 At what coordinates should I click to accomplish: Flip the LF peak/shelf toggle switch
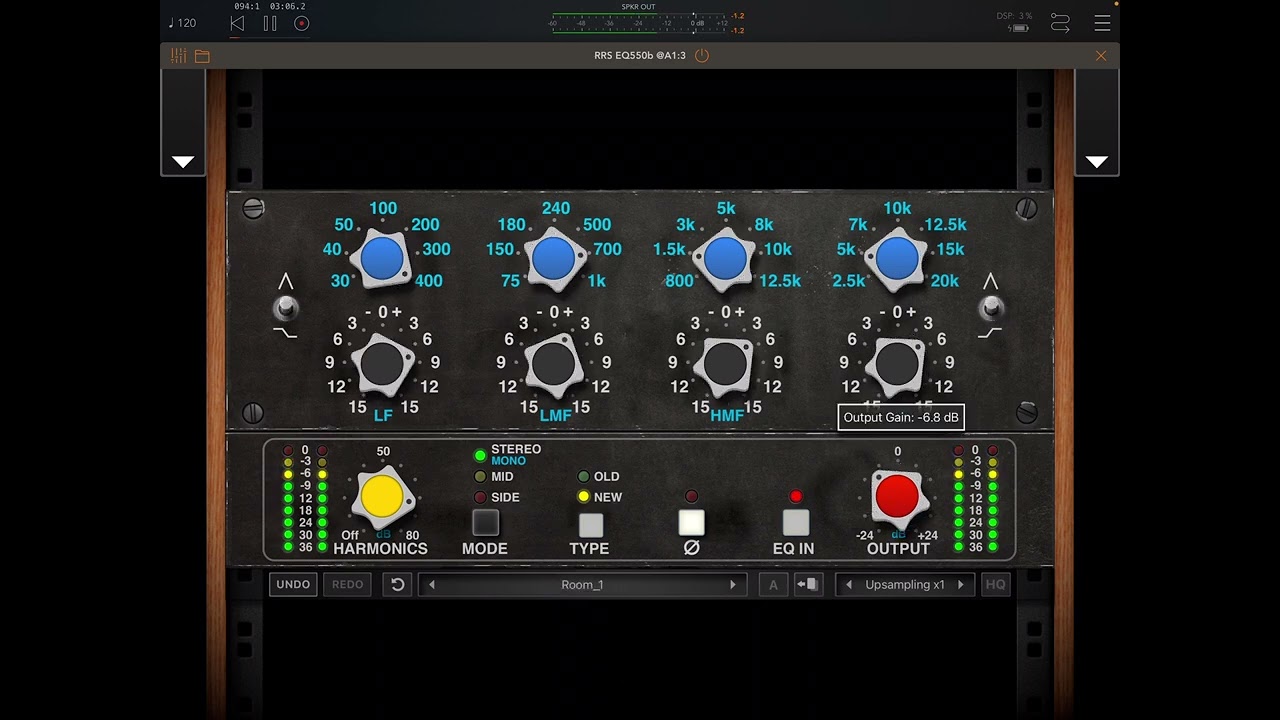coord(286,306)
